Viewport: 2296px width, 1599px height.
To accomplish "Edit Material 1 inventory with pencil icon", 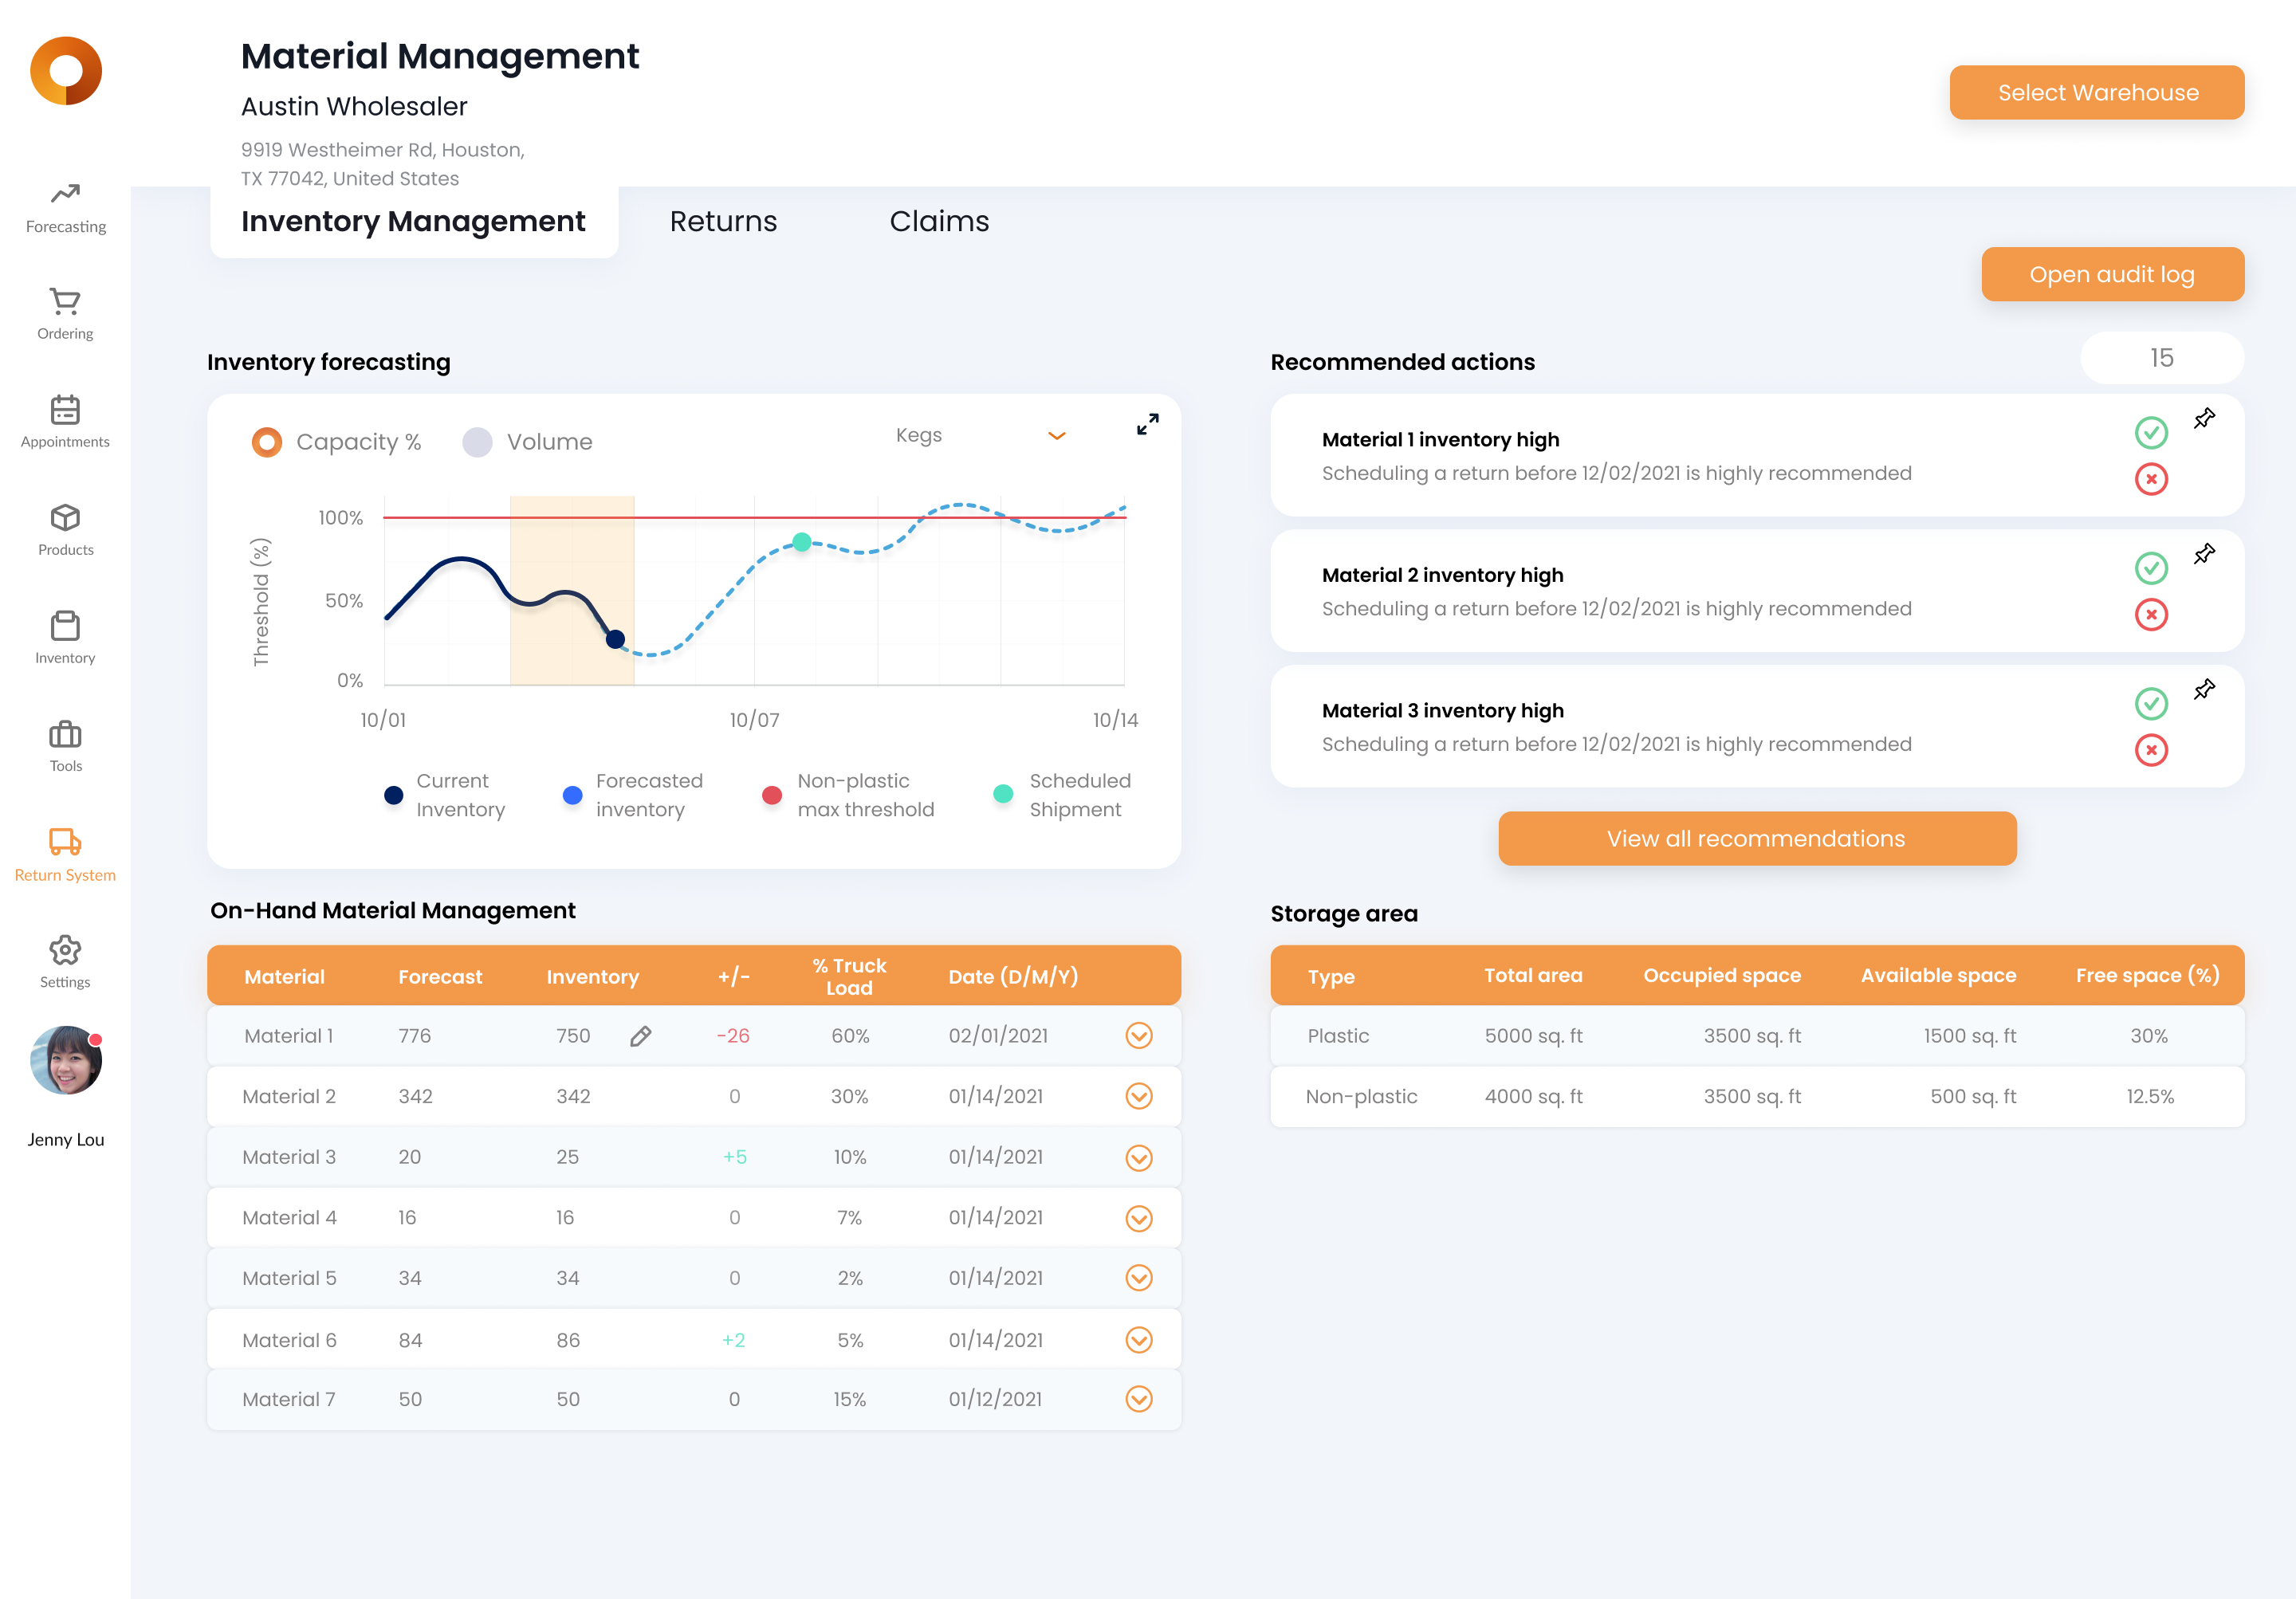I will 641,1036.
